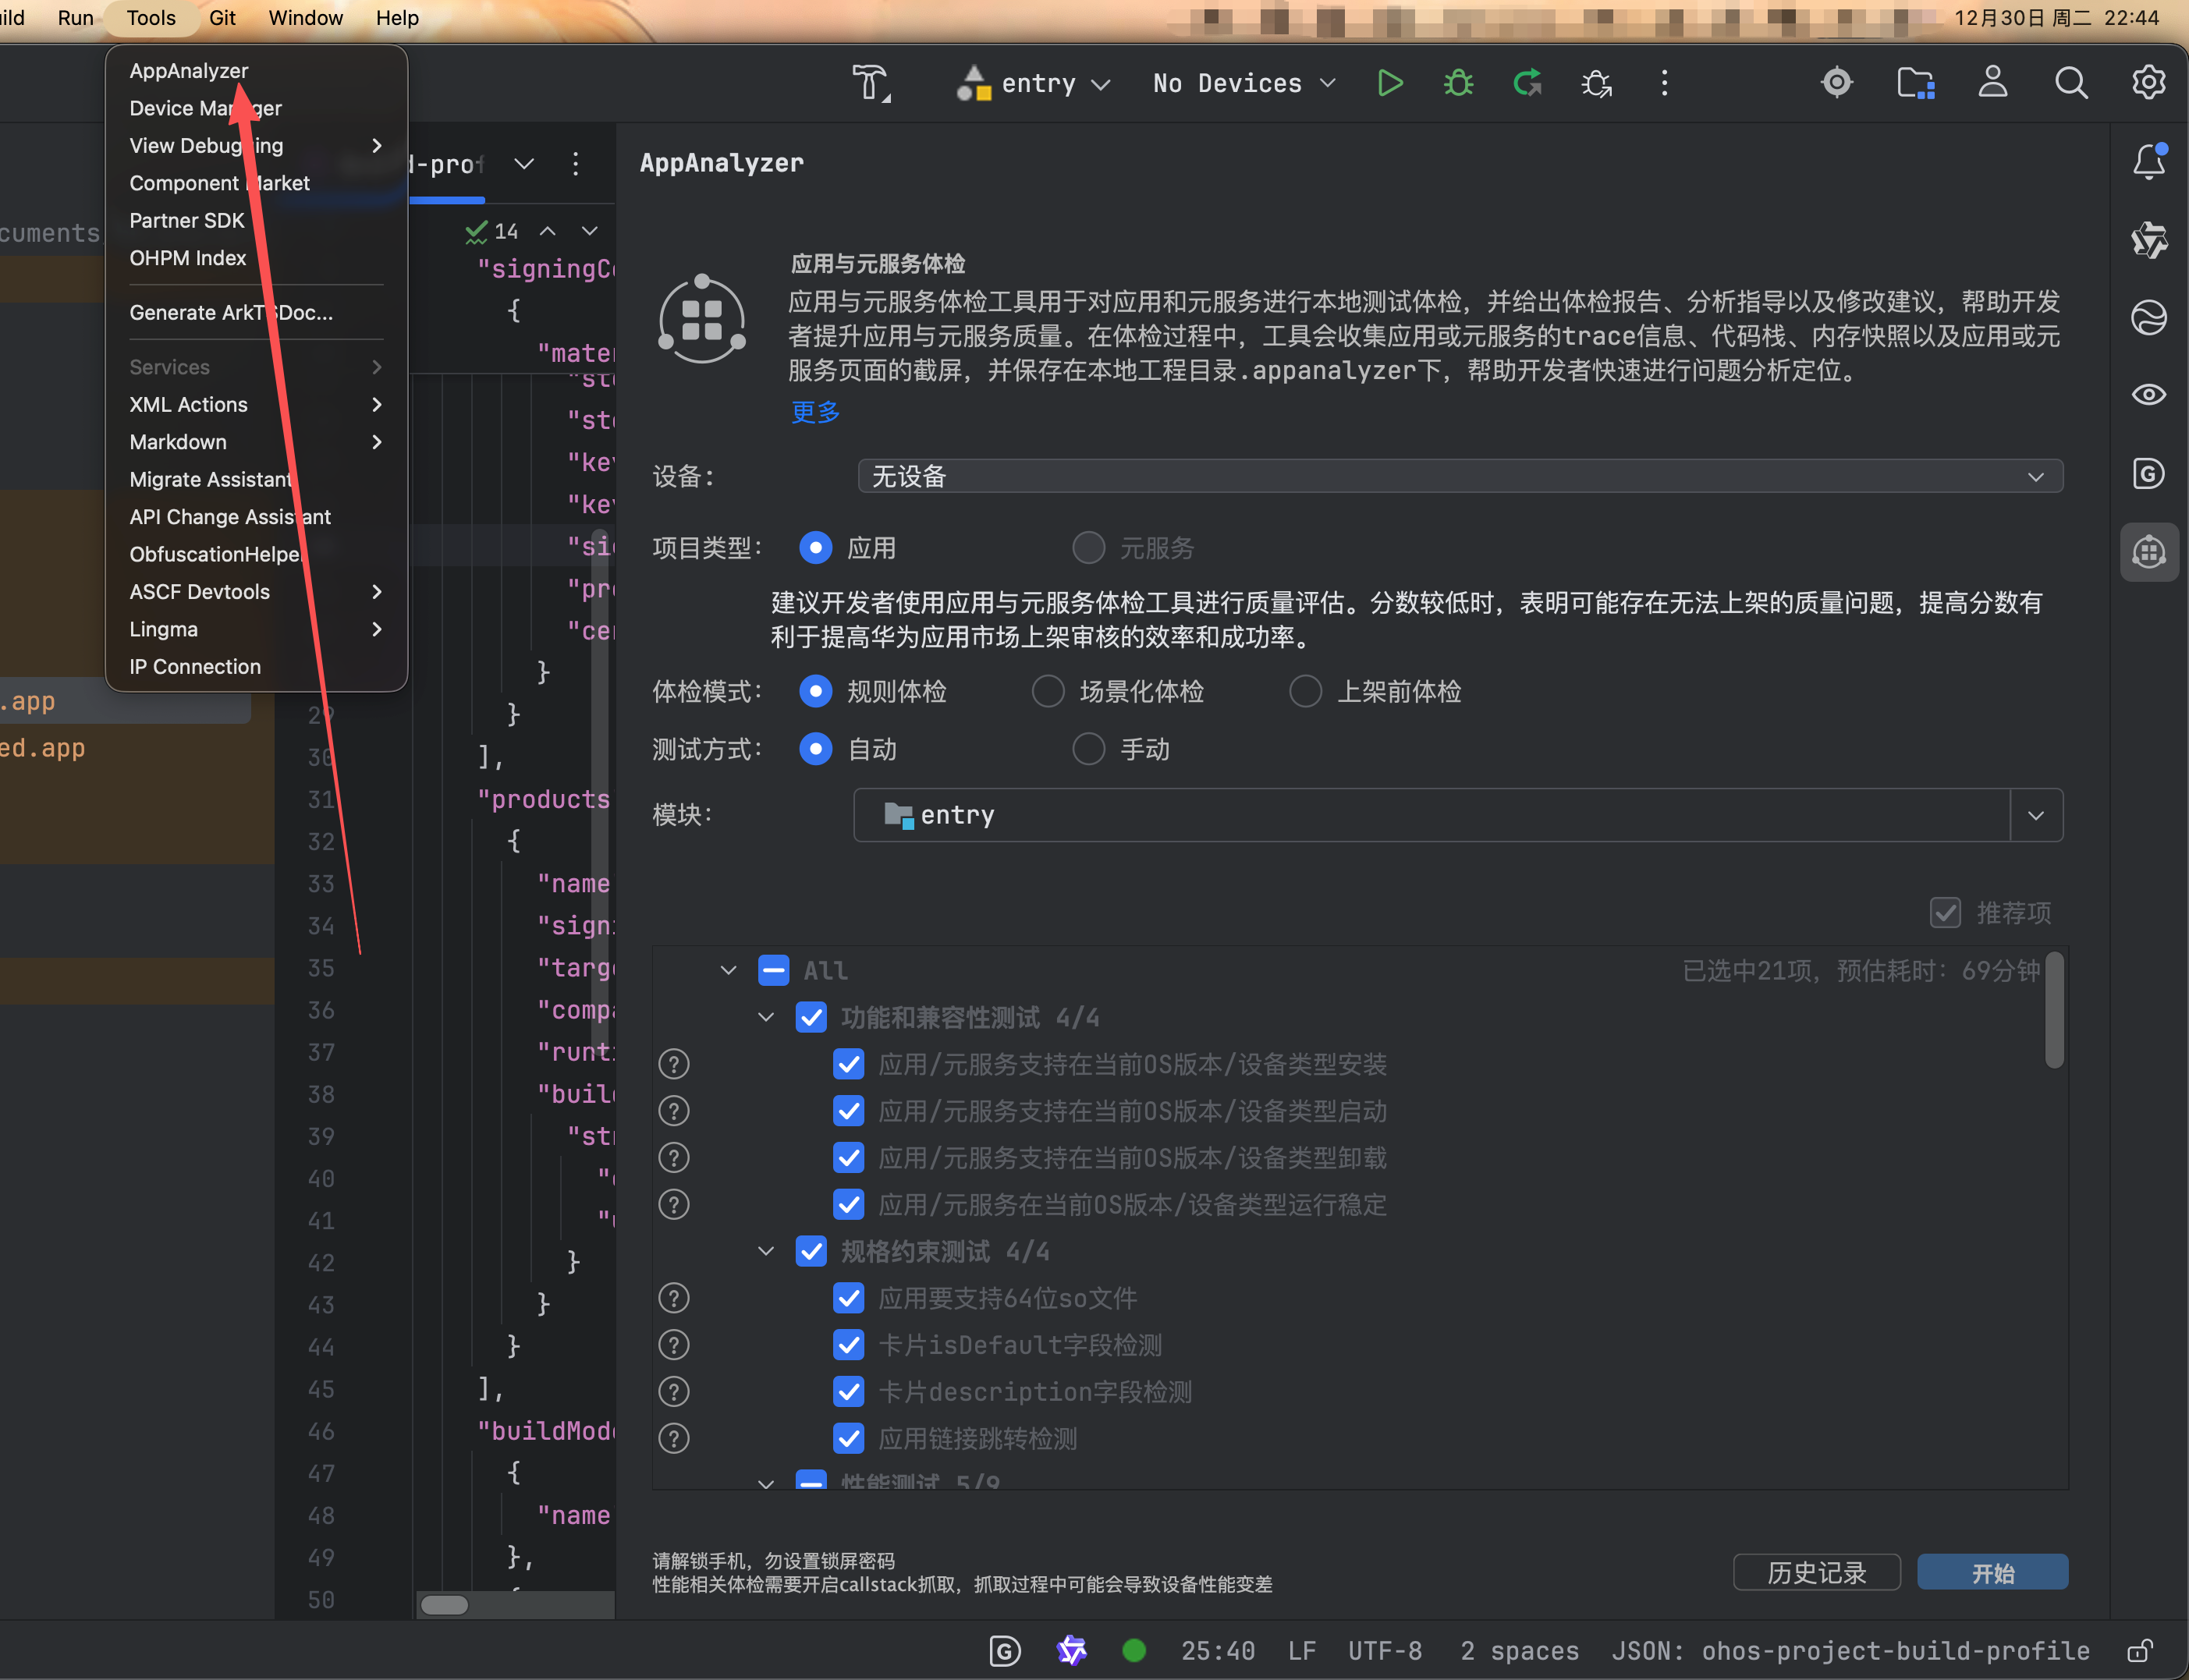Click the globe wave sidebar icon
This screenshot has height=1680, width=2189.
pyautogui.click(x=2149, y=318)
